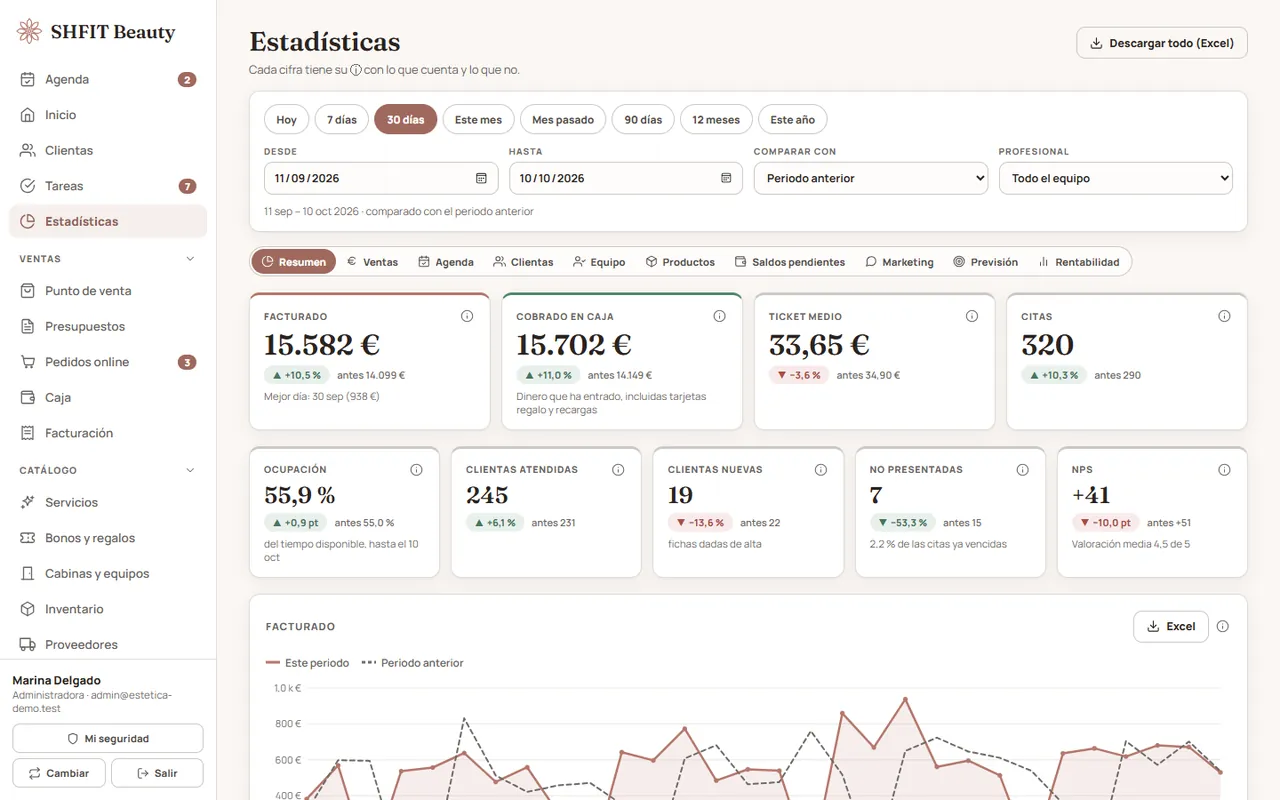Select the 7 días period chip
1280x800 pixels.
341,119
